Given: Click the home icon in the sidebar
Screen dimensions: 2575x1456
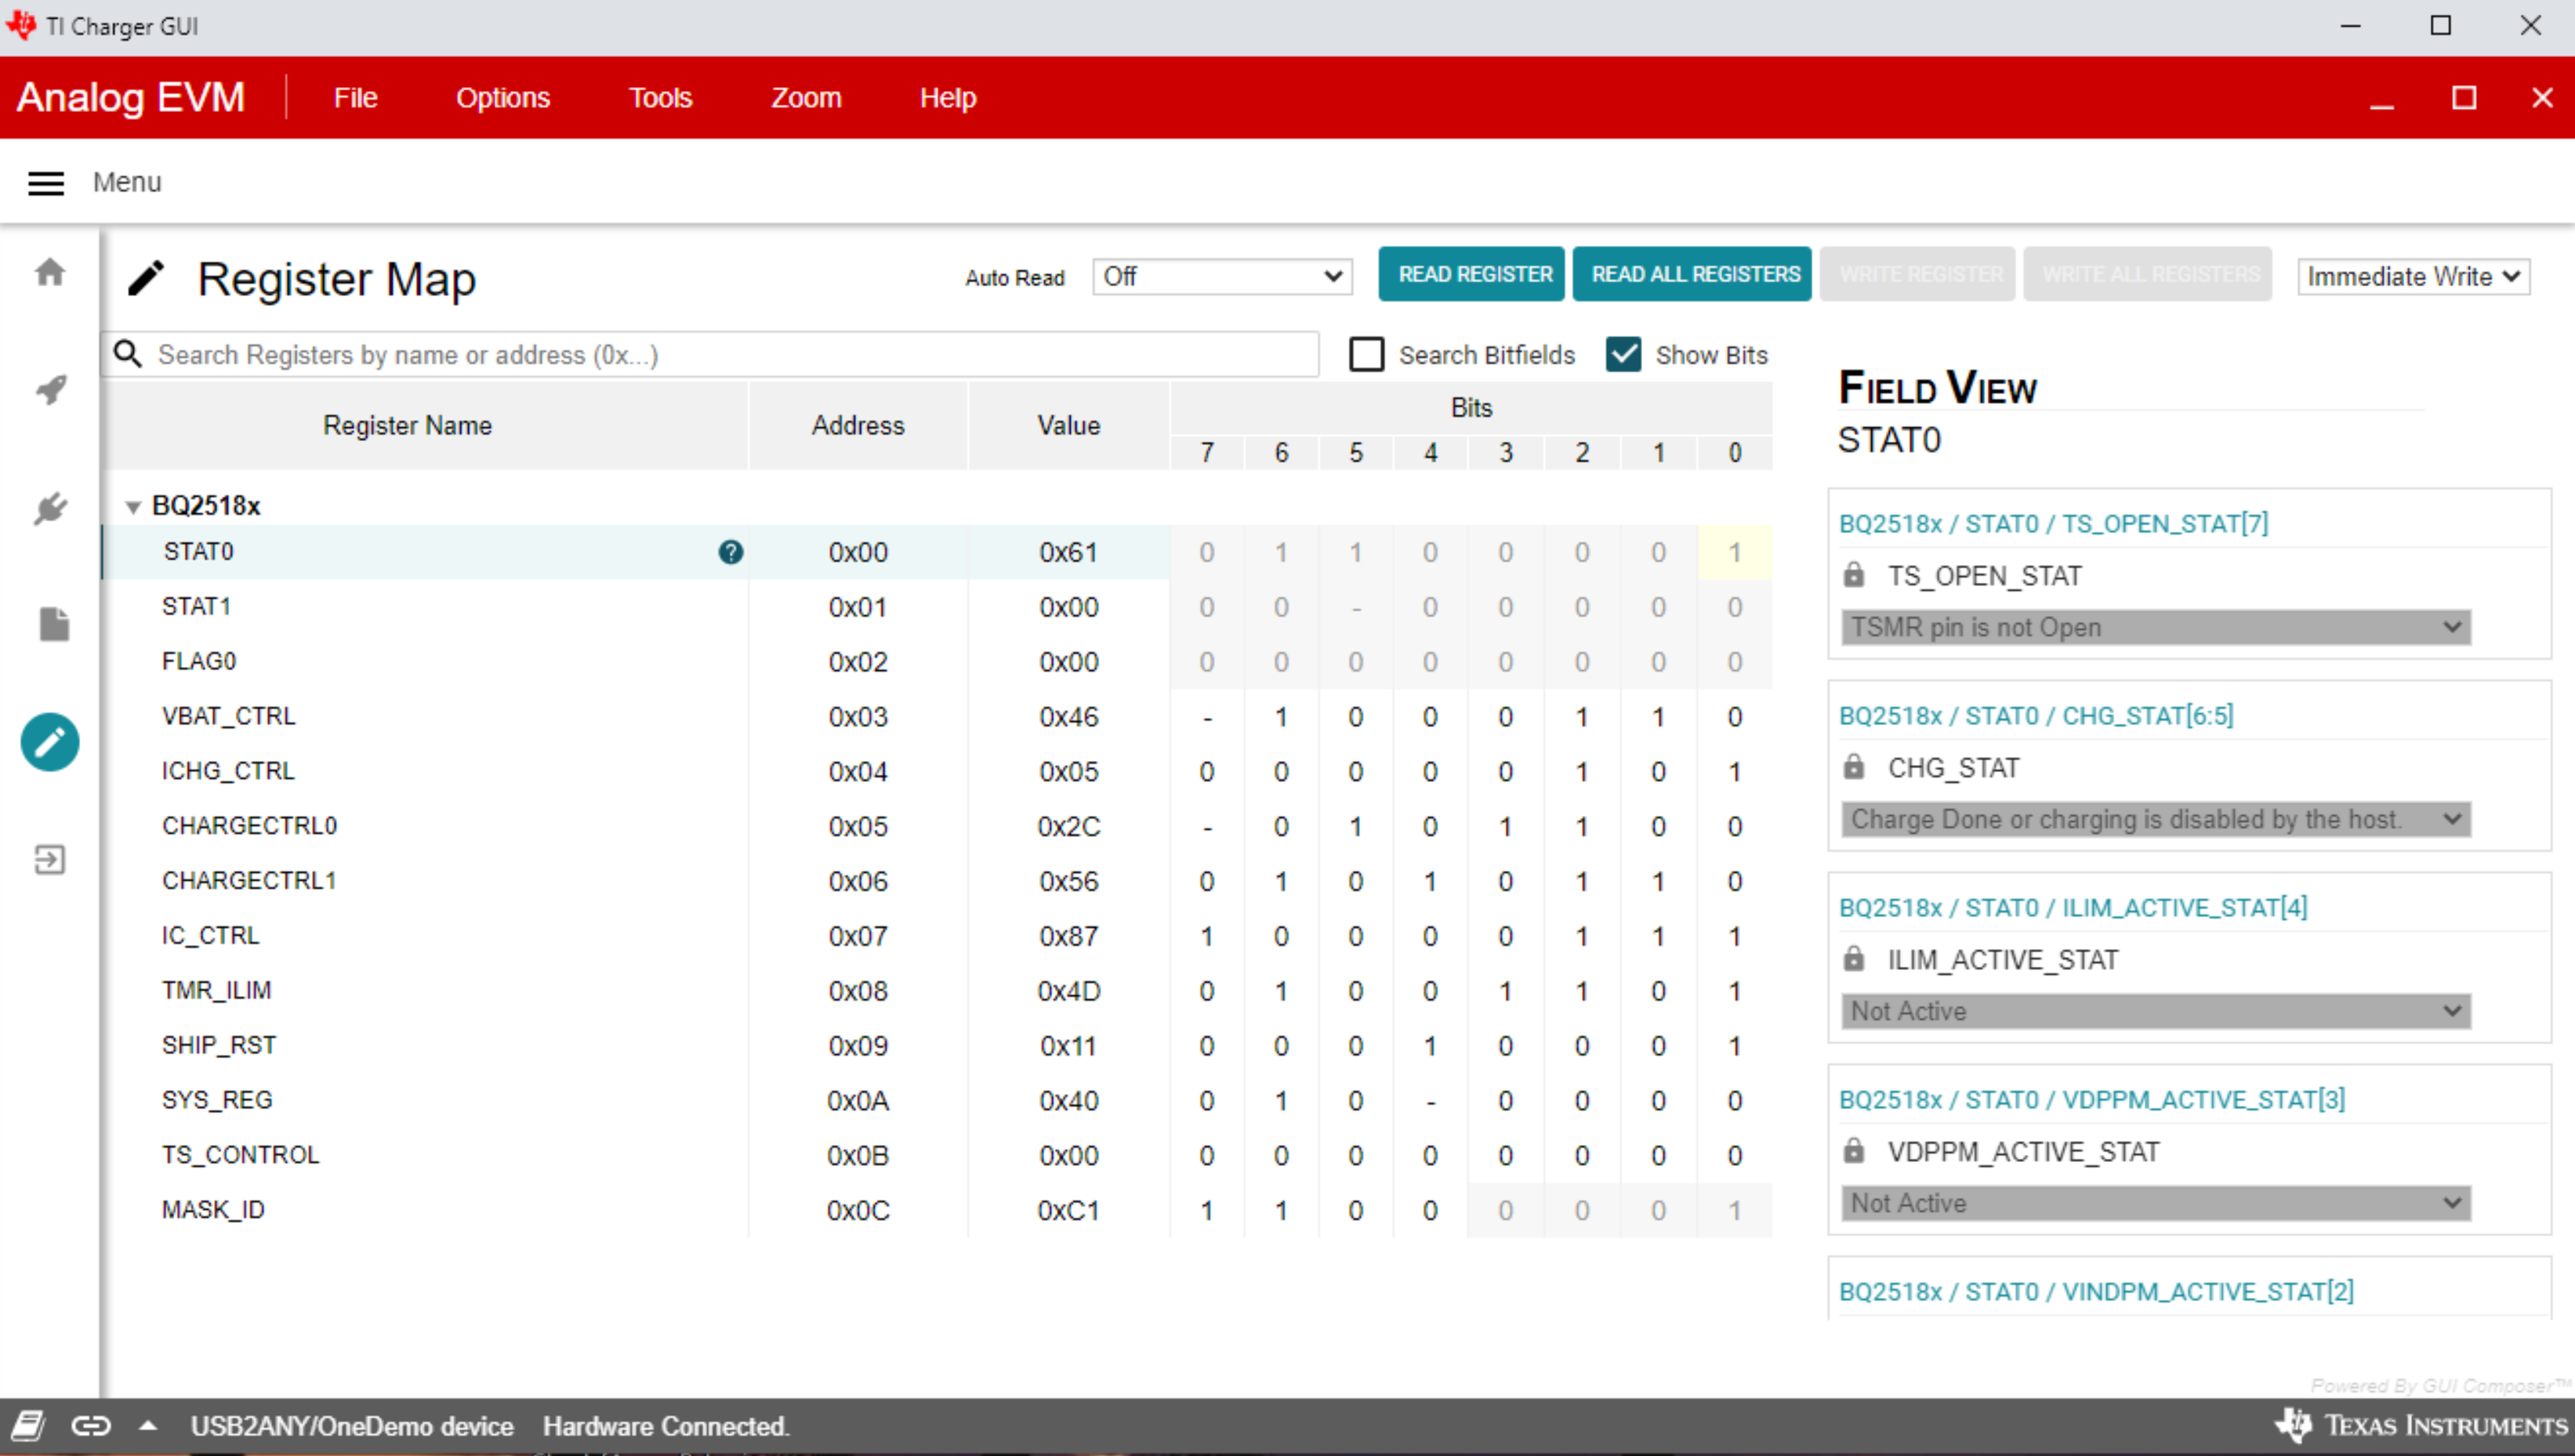Looking at the screenshot, I should 50,272.
